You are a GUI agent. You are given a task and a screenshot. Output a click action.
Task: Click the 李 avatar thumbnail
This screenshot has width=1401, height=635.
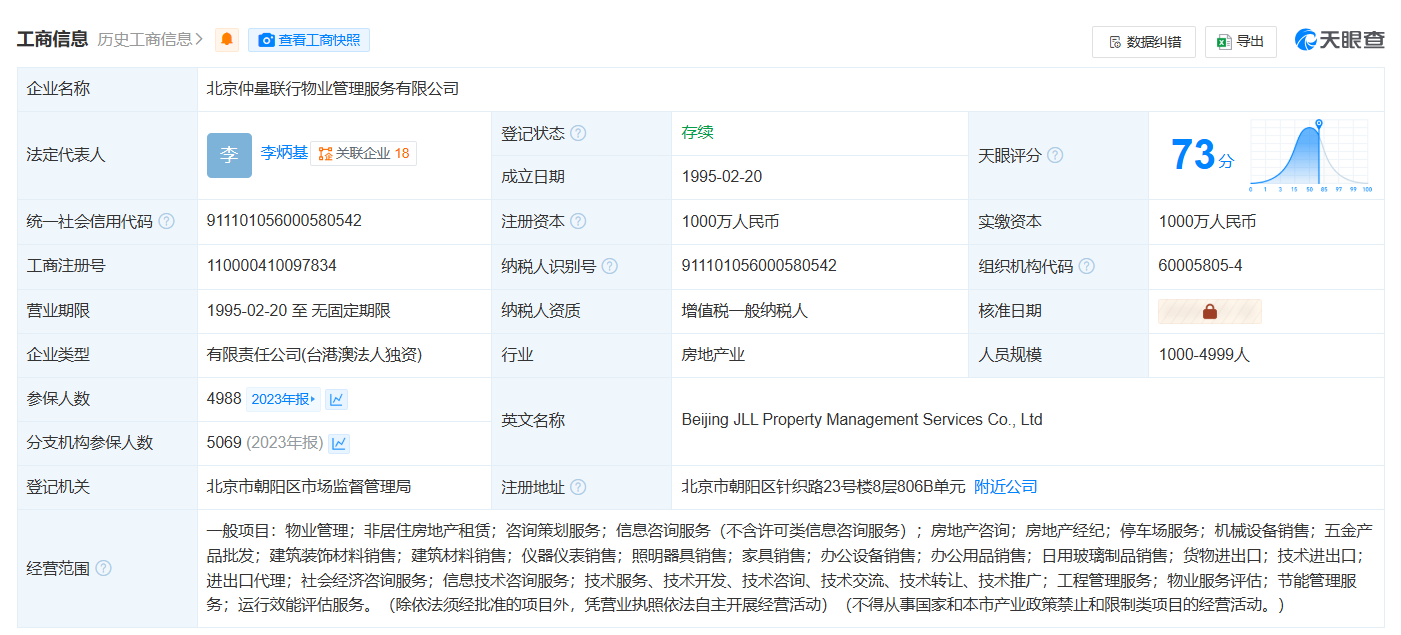[x=229, y=155]
